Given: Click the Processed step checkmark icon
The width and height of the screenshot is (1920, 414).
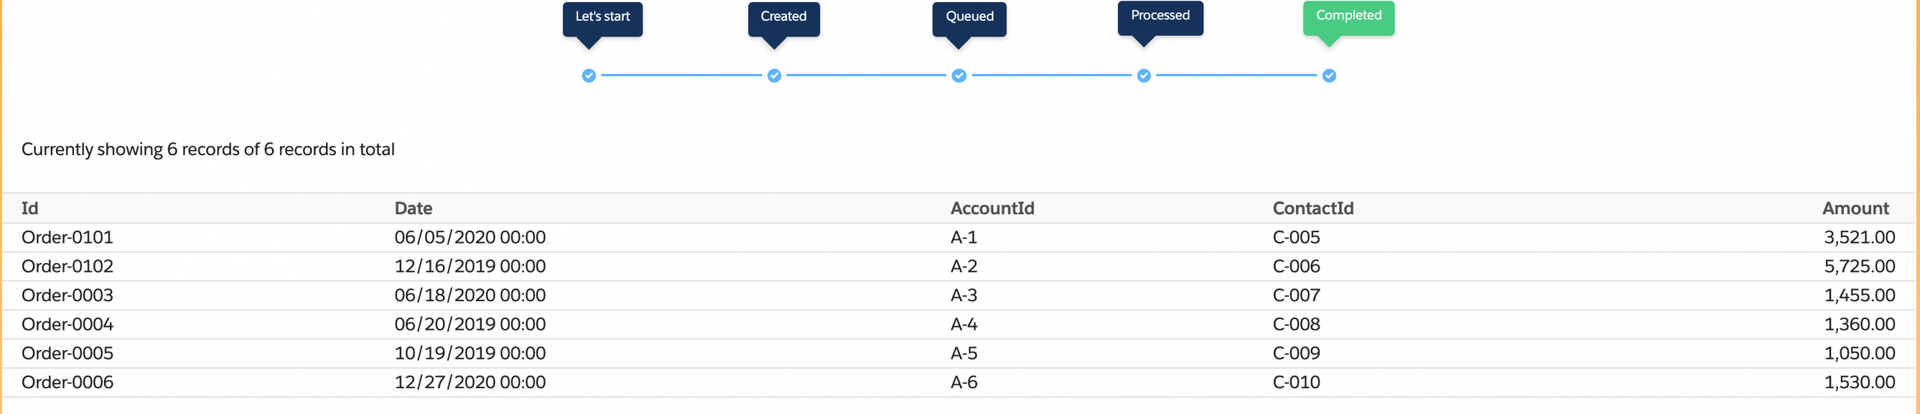Looking at the screenshot, I should tap(1144, 76).
